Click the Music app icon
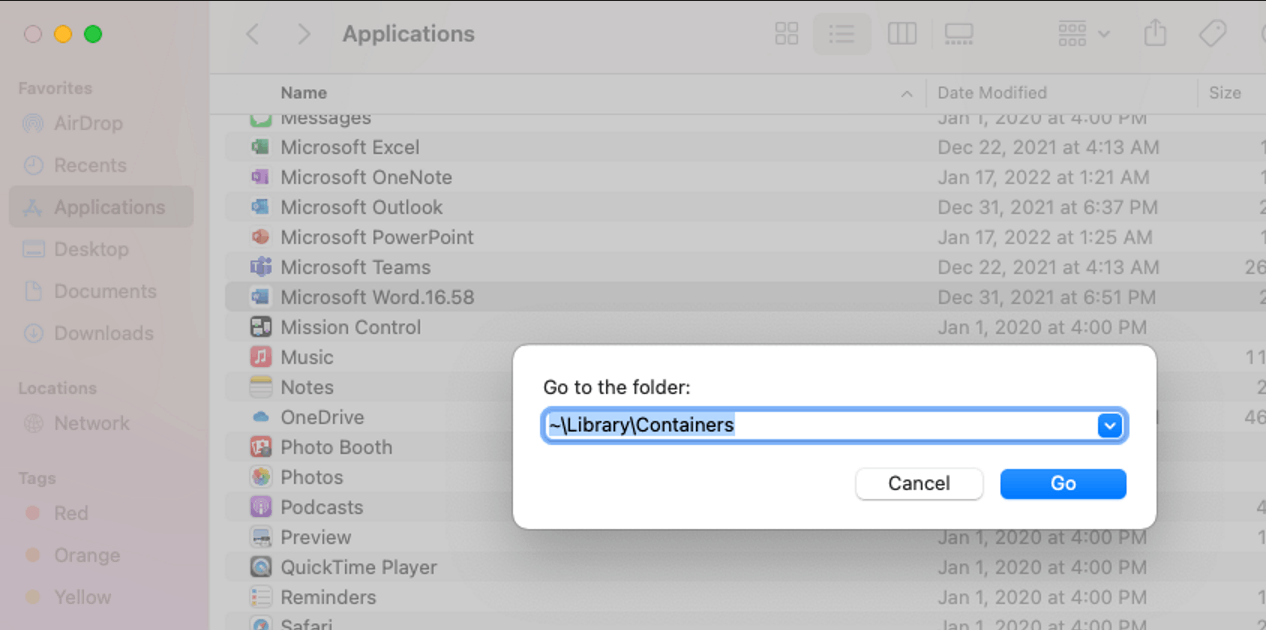The image size is (1266, 630). click(261, 357)
